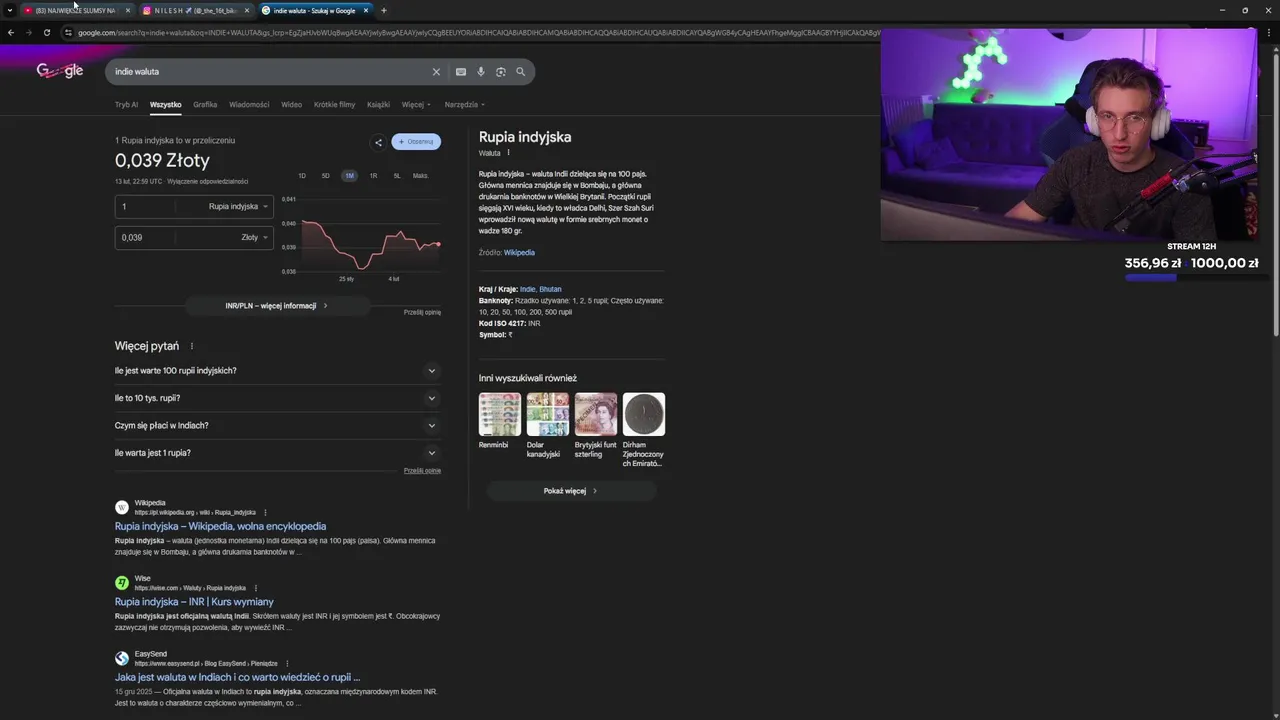Set chart range to 5D
The height and width of the screenshot is (720, 1280).
point(325,176)
